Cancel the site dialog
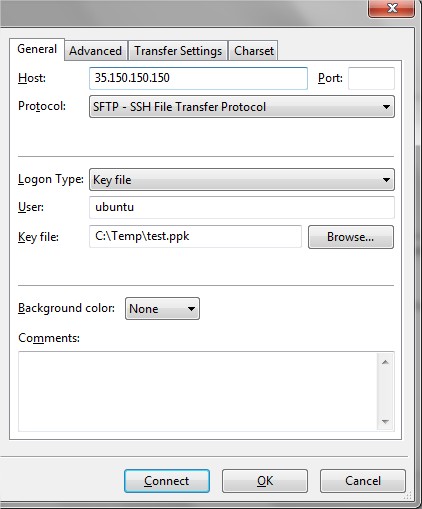This screenshot has height=509, width=422. tap(363, 481)
